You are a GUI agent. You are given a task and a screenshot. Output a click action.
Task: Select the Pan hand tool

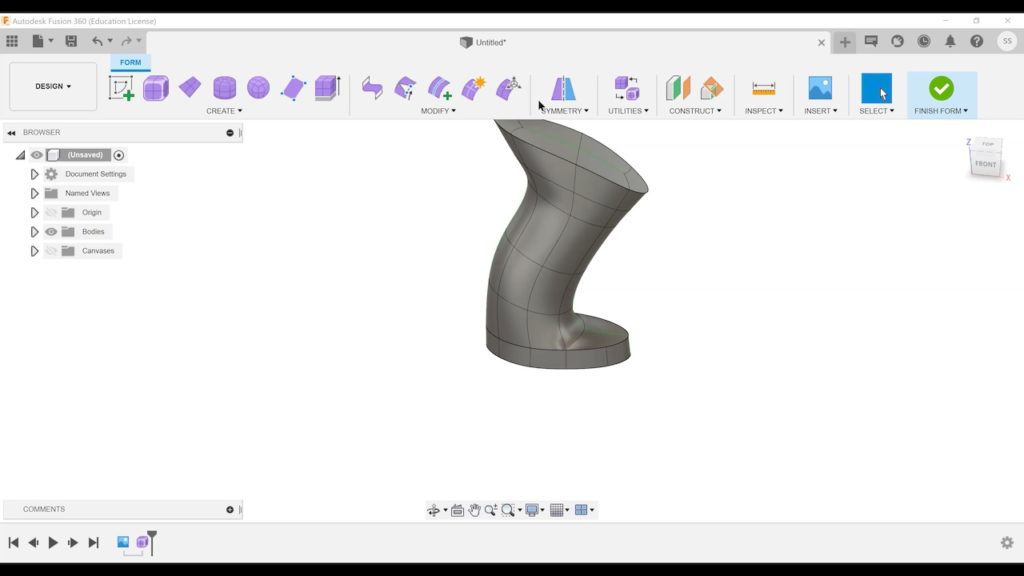(x=474, y=510)
